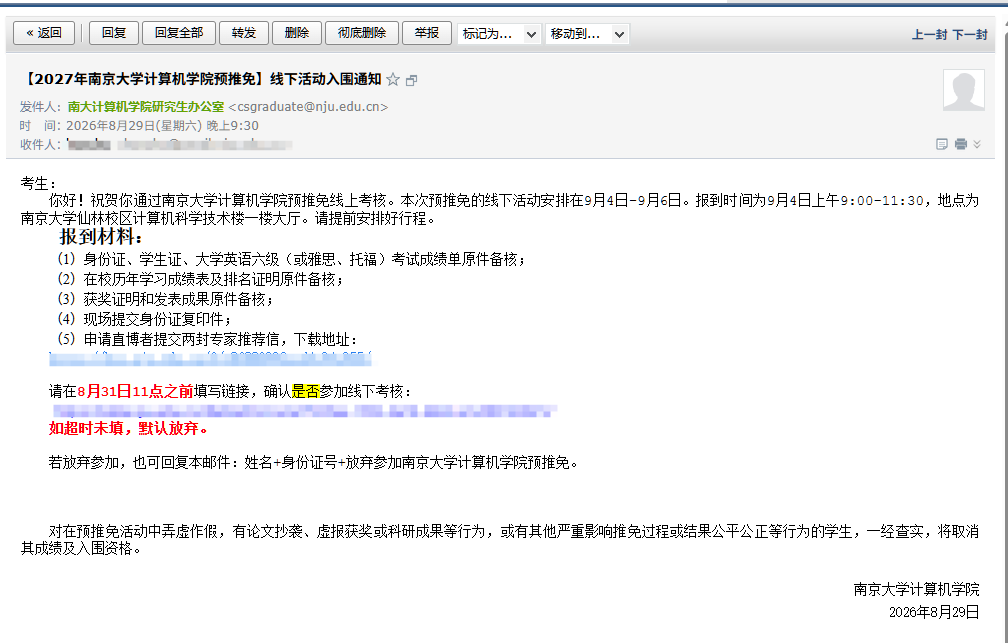The image size is (1008, 643).
Task: Click 回复全部 to reply to all
Action: [179, 33]
